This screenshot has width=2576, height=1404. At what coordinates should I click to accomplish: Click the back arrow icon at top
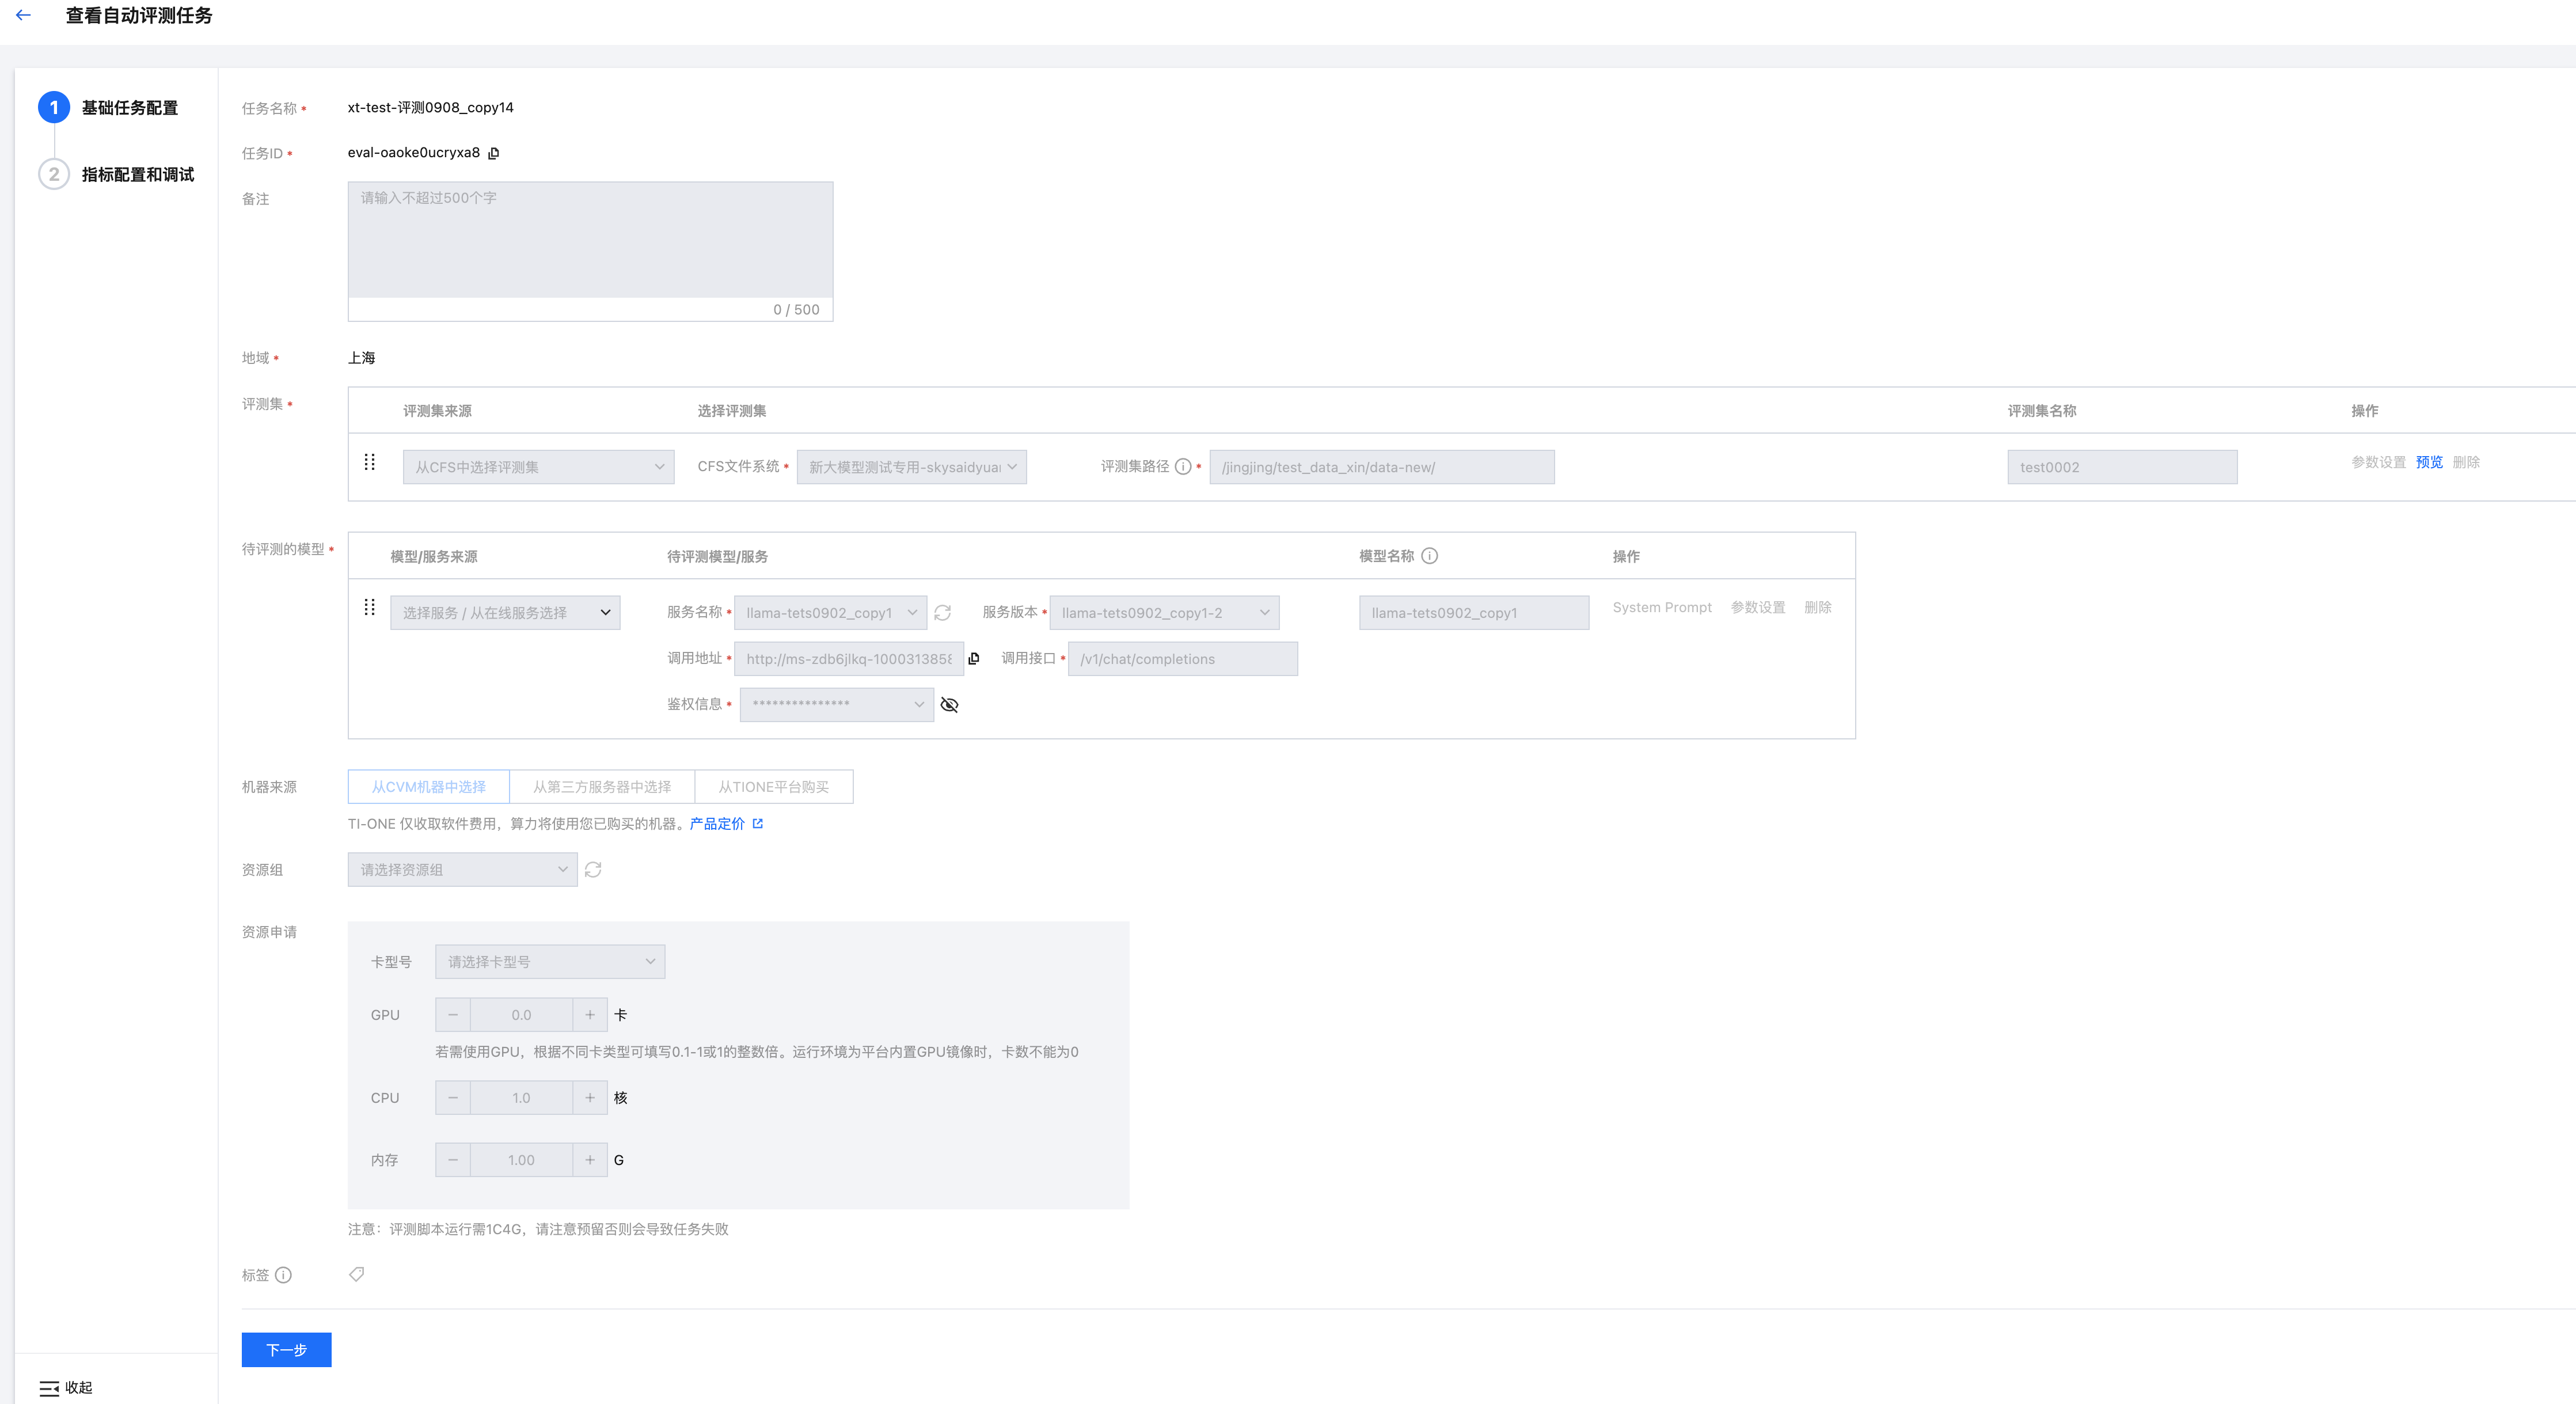click(x=23, y=16)
